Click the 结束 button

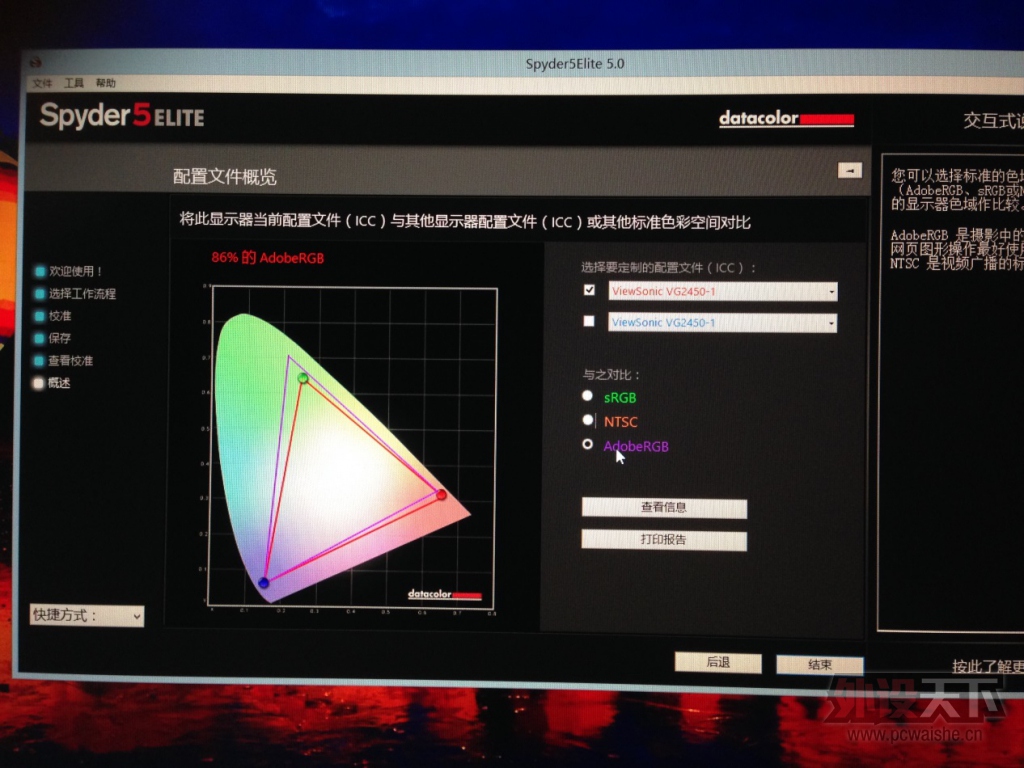(820, 664)
